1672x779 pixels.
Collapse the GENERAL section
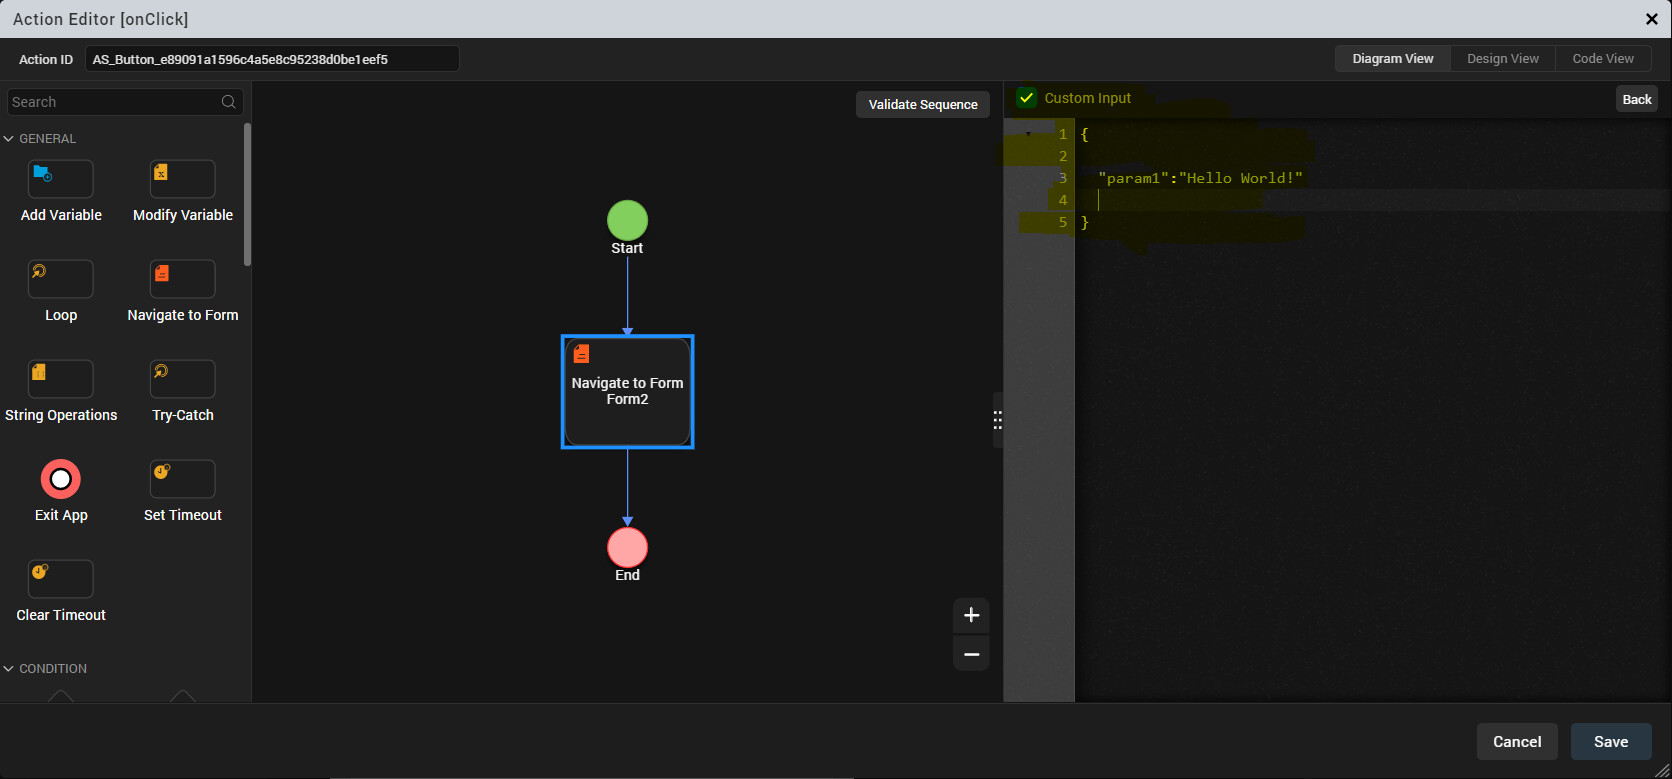9,139
